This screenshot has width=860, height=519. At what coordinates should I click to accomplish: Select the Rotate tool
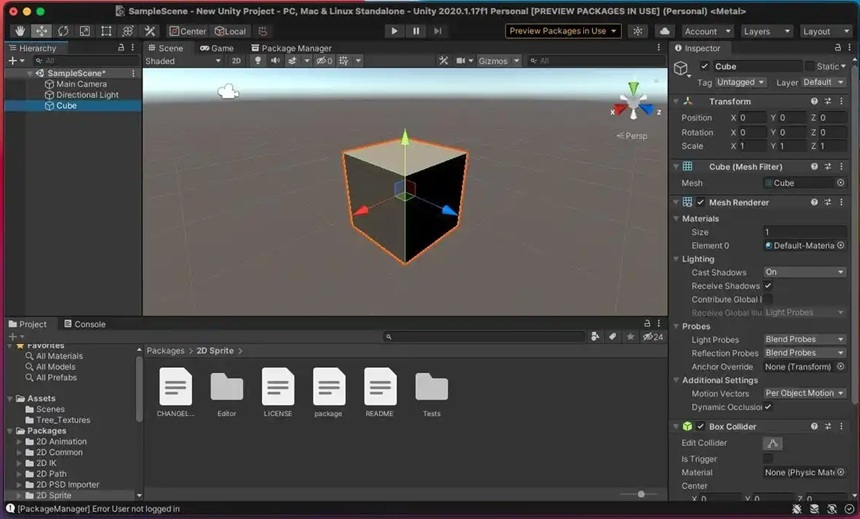tap(63, 31)
